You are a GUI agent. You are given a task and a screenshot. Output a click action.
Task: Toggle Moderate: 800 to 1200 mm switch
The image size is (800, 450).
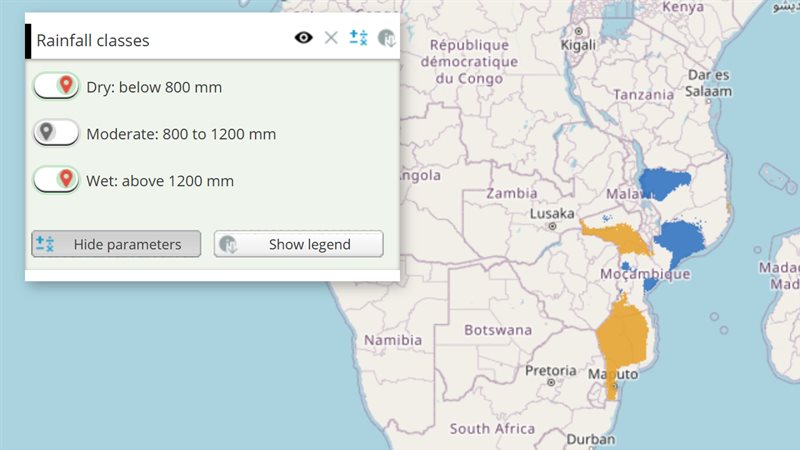tap(56, 133)
